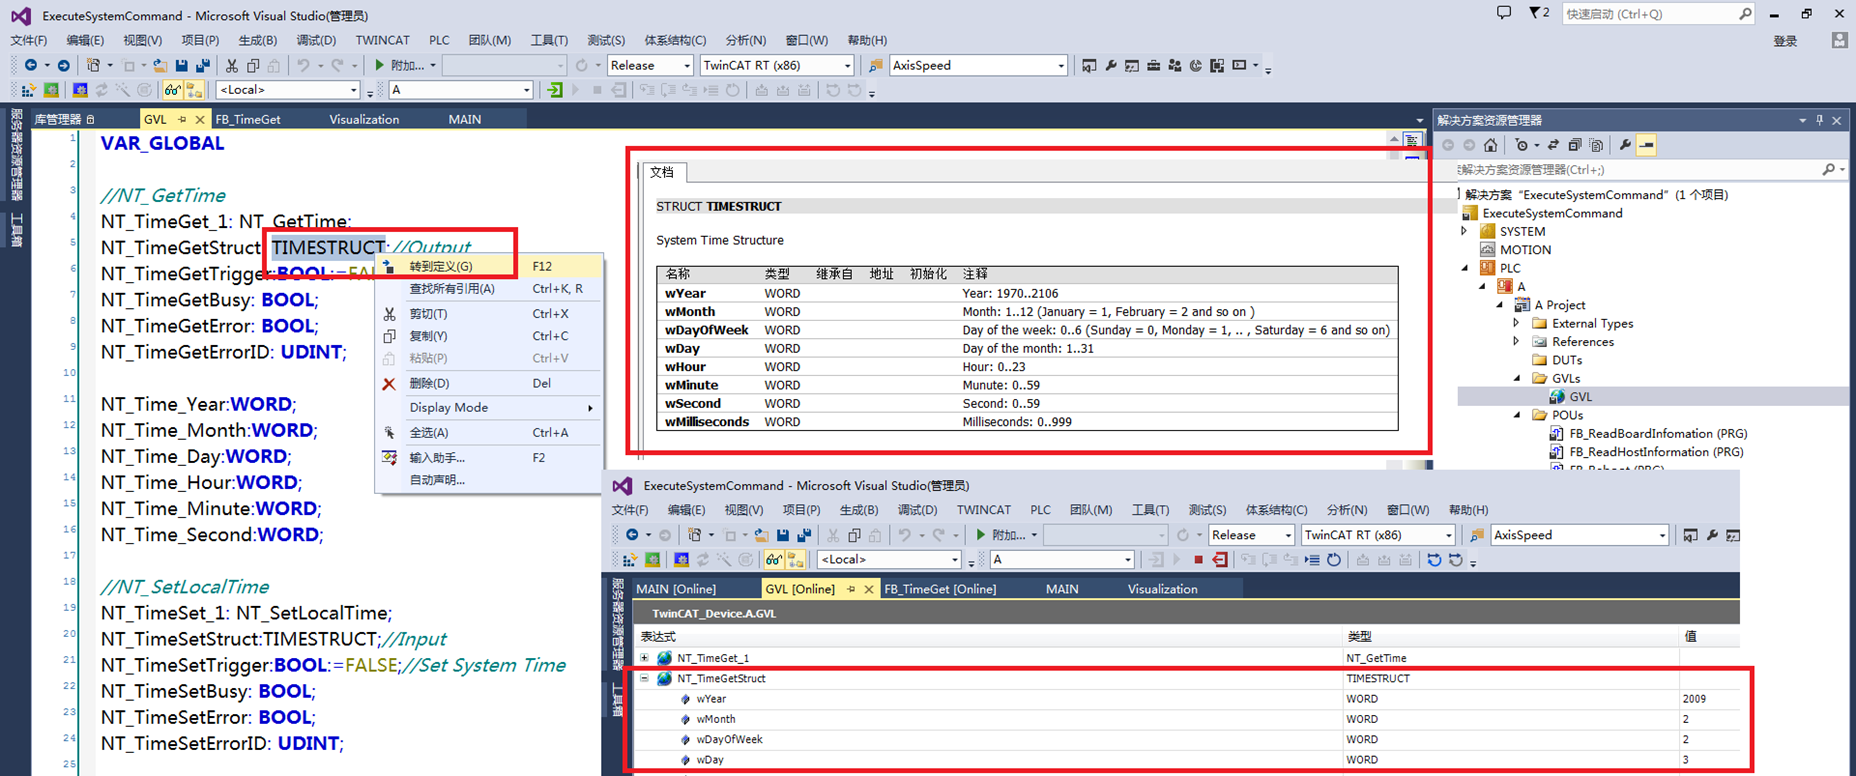Screen dimensions: 1856x776
Task: Choose Input Assistant (F2) in context menu
Action: coord(489,458)
